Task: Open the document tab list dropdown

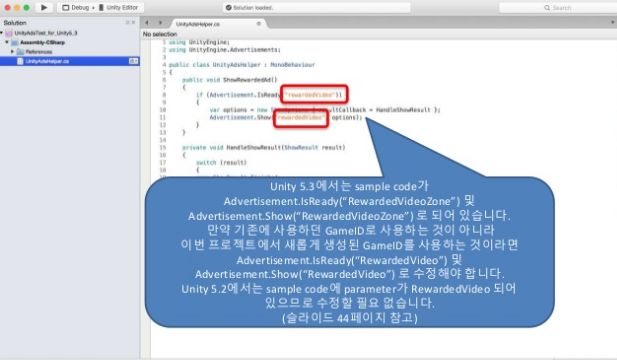Action: 613,23
